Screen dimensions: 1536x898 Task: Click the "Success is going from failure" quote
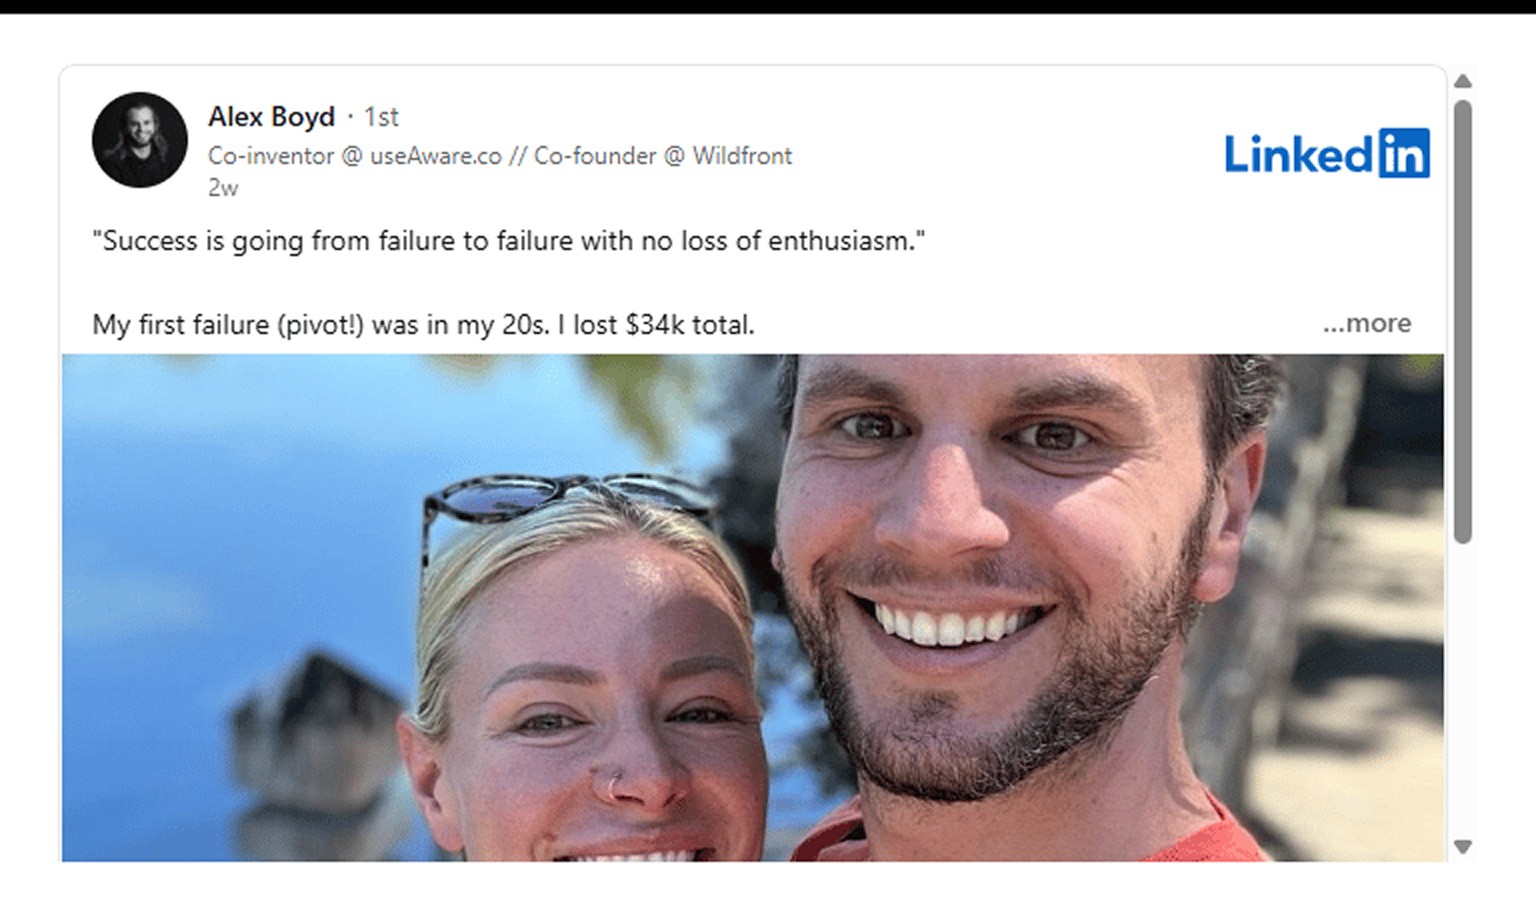509,241
